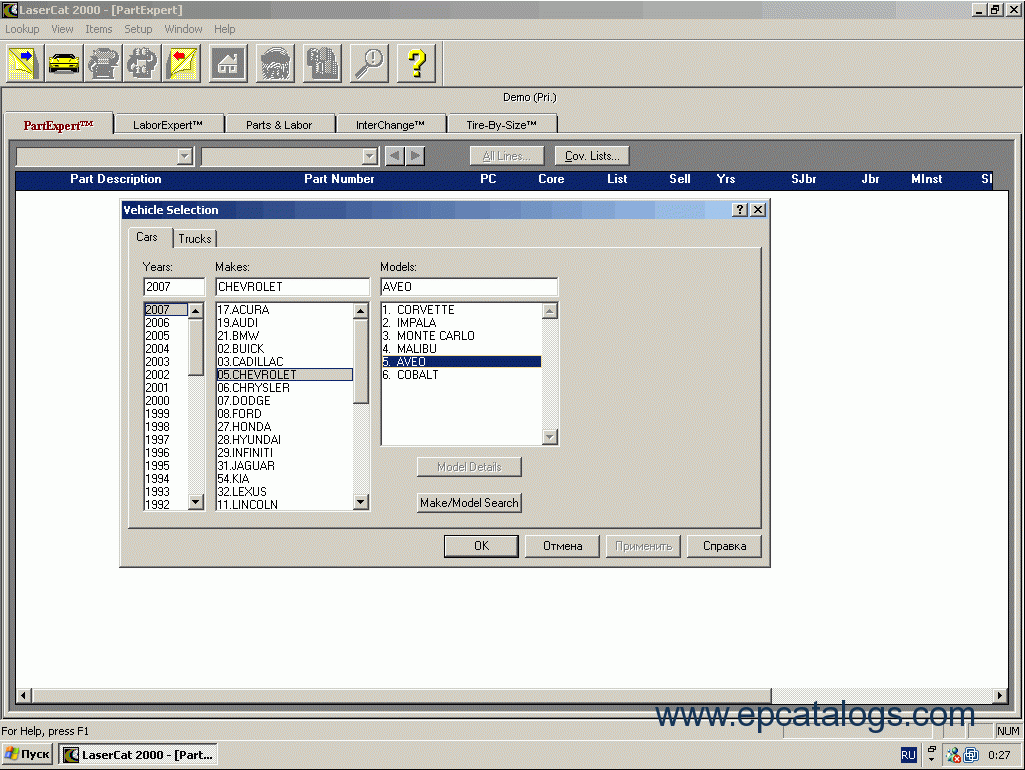The image size is (1025, 770).
Task: Select 21.BMW in Makes list
Action: click(284, 336)
